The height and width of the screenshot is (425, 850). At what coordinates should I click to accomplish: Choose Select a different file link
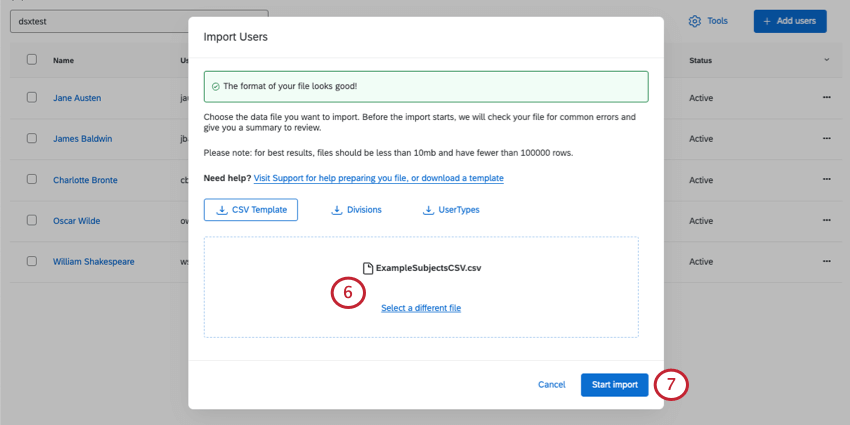(x=421, y=308)
